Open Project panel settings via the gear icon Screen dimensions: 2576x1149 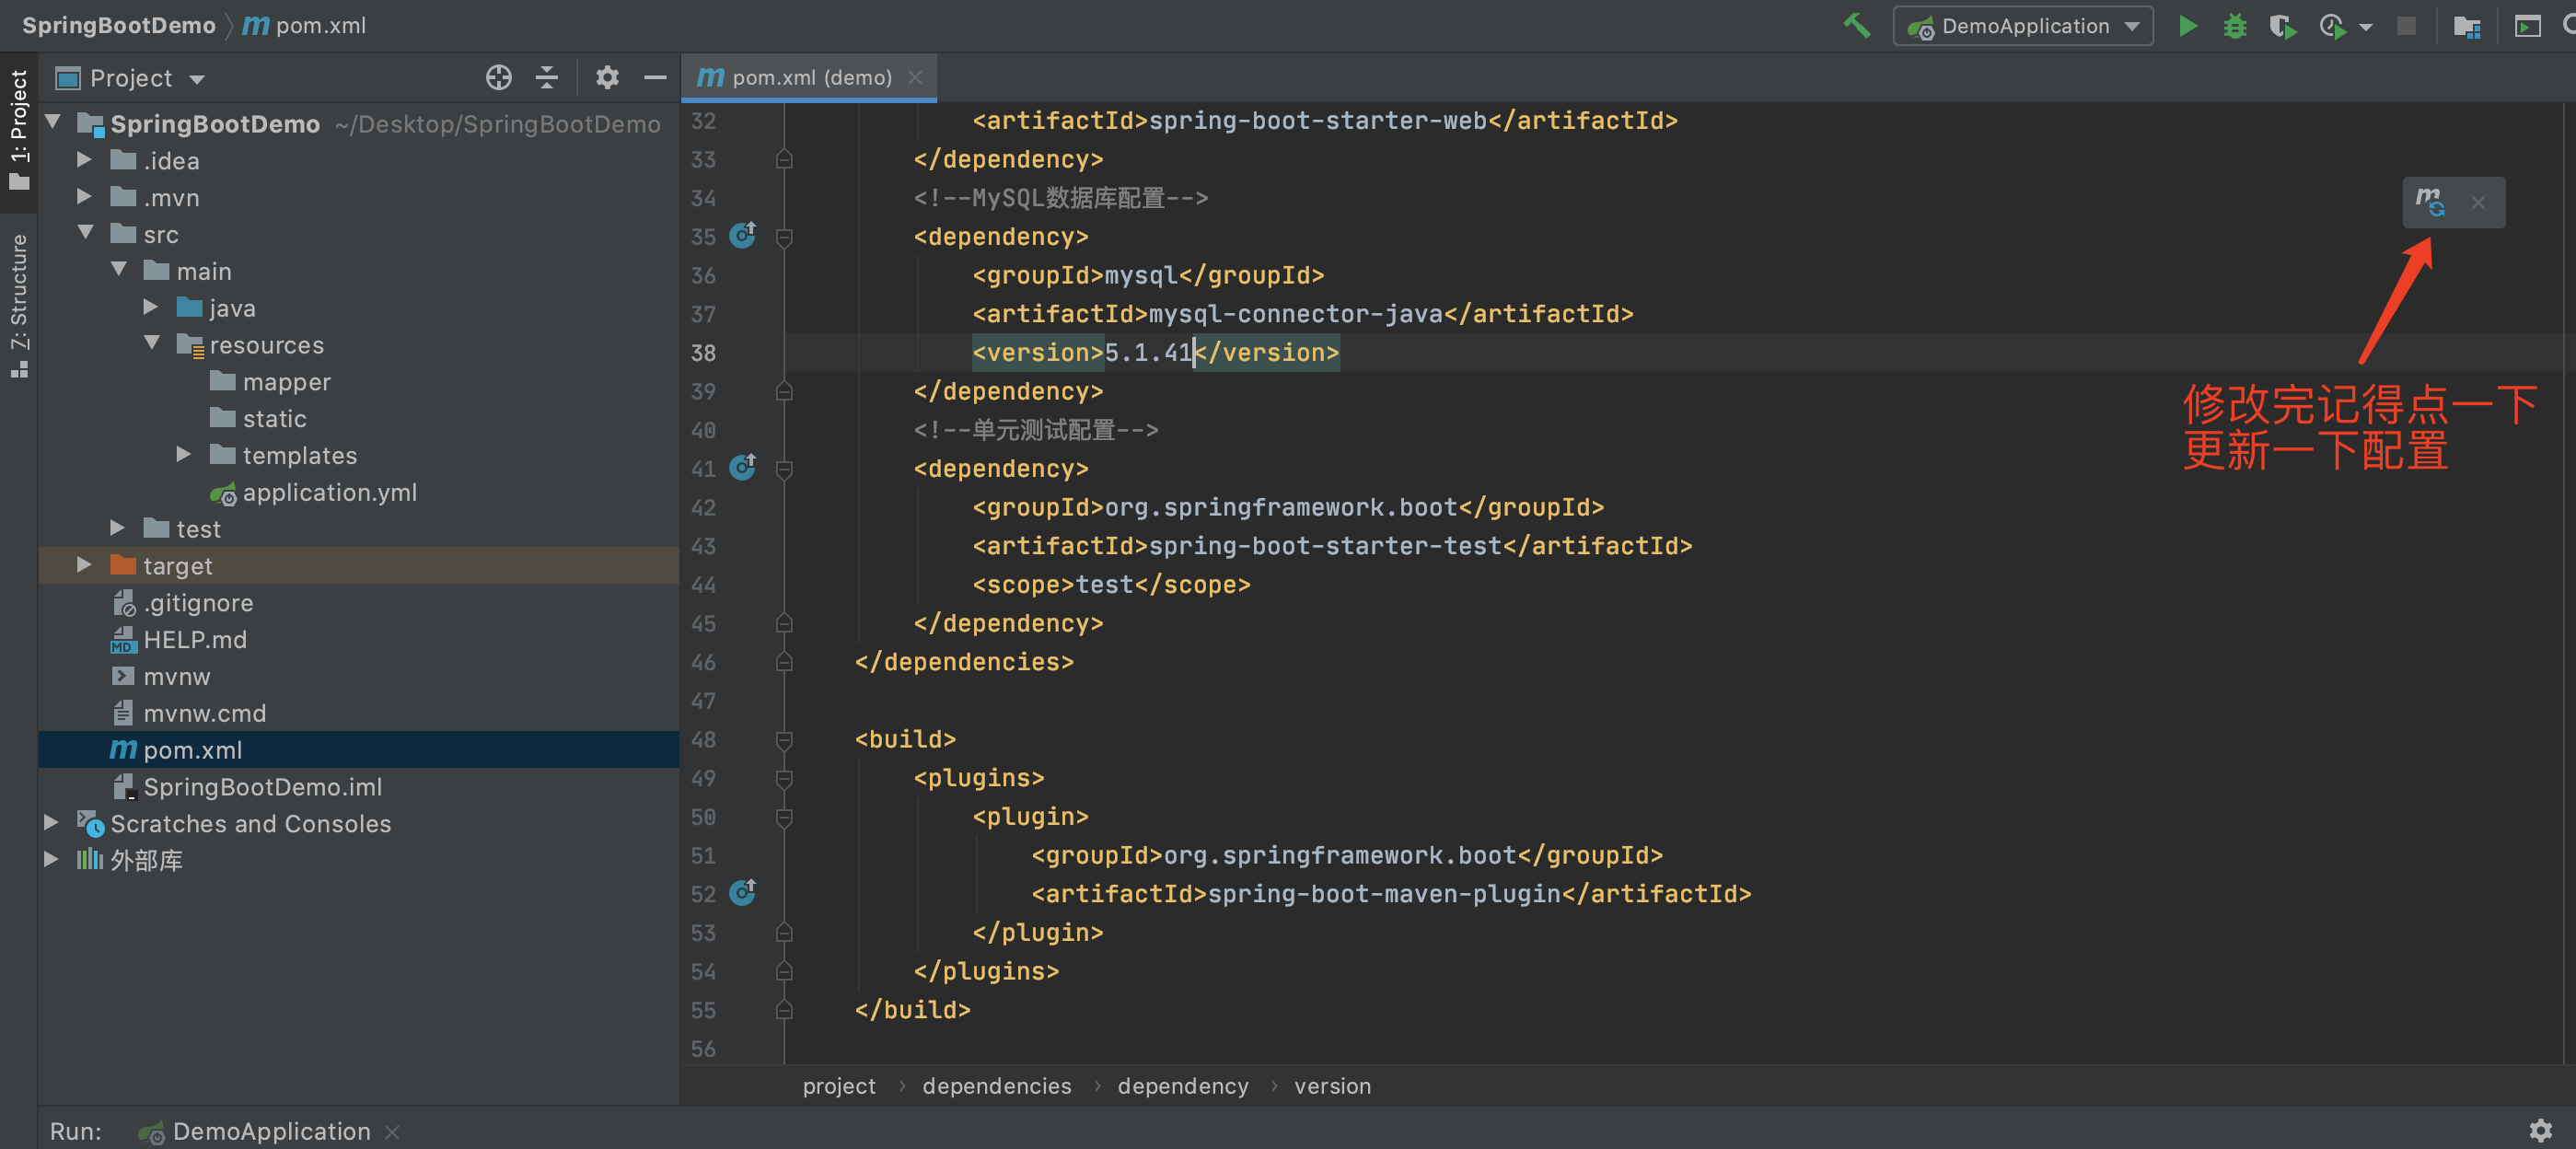pos(607,78)
